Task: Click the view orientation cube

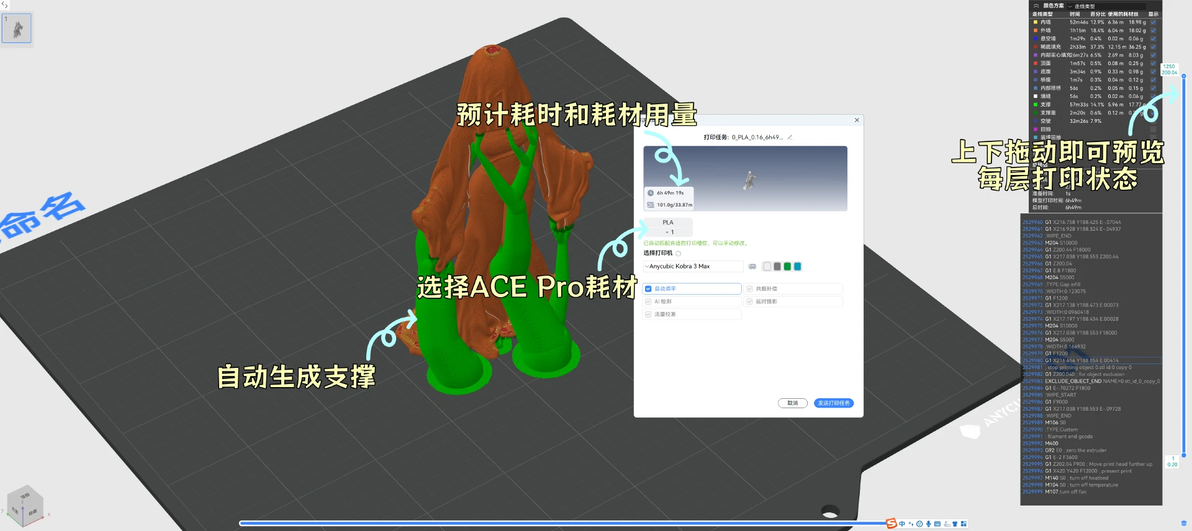Action: tap(24, 505)
